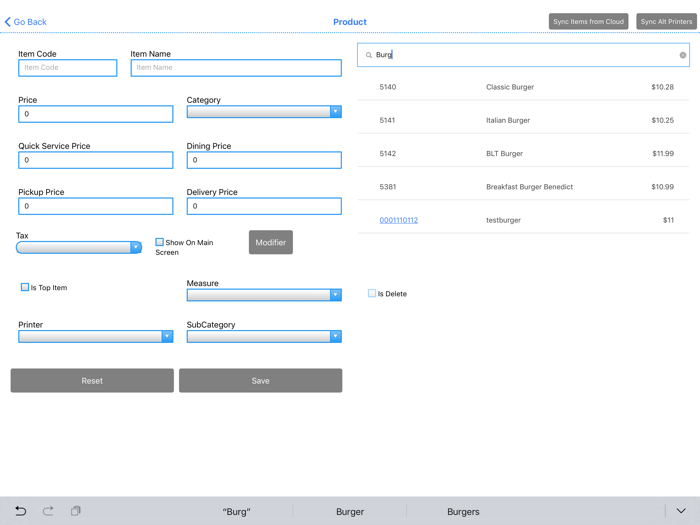Toggle Show On Main Screen checkbox
The width and height of the screenshot is (700, 525).
pyautogui.click(x=159, y=242)
